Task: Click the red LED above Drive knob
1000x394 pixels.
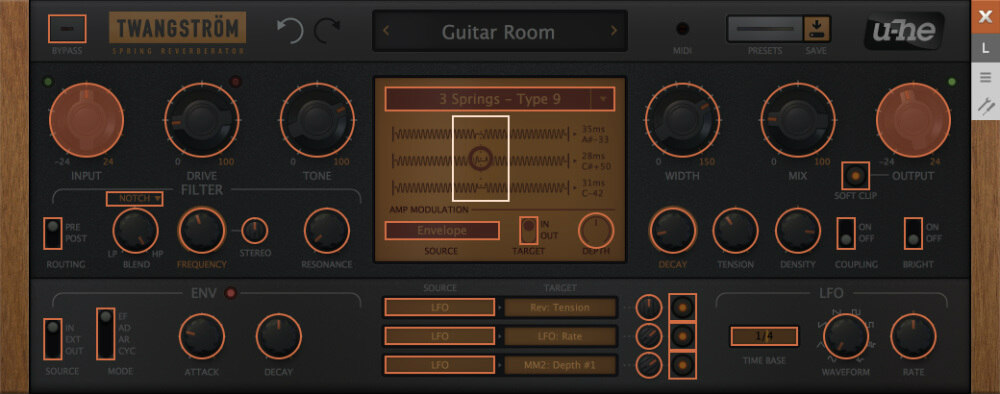Action: click(x=235, y=82)
